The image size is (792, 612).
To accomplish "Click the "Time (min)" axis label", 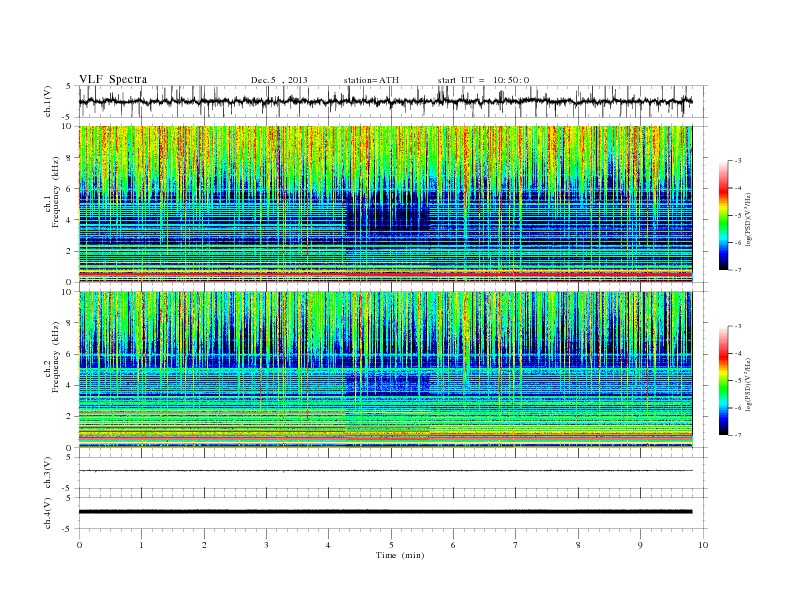I will [400, 555].
